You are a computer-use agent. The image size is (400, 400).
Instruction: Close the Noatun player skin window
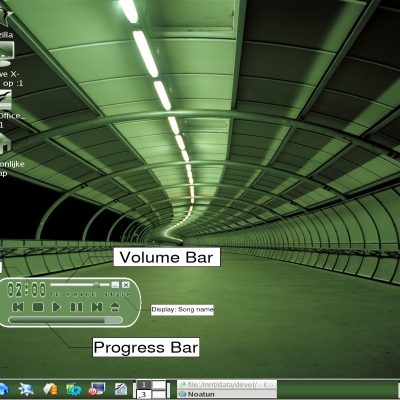(x=126, y=285)
